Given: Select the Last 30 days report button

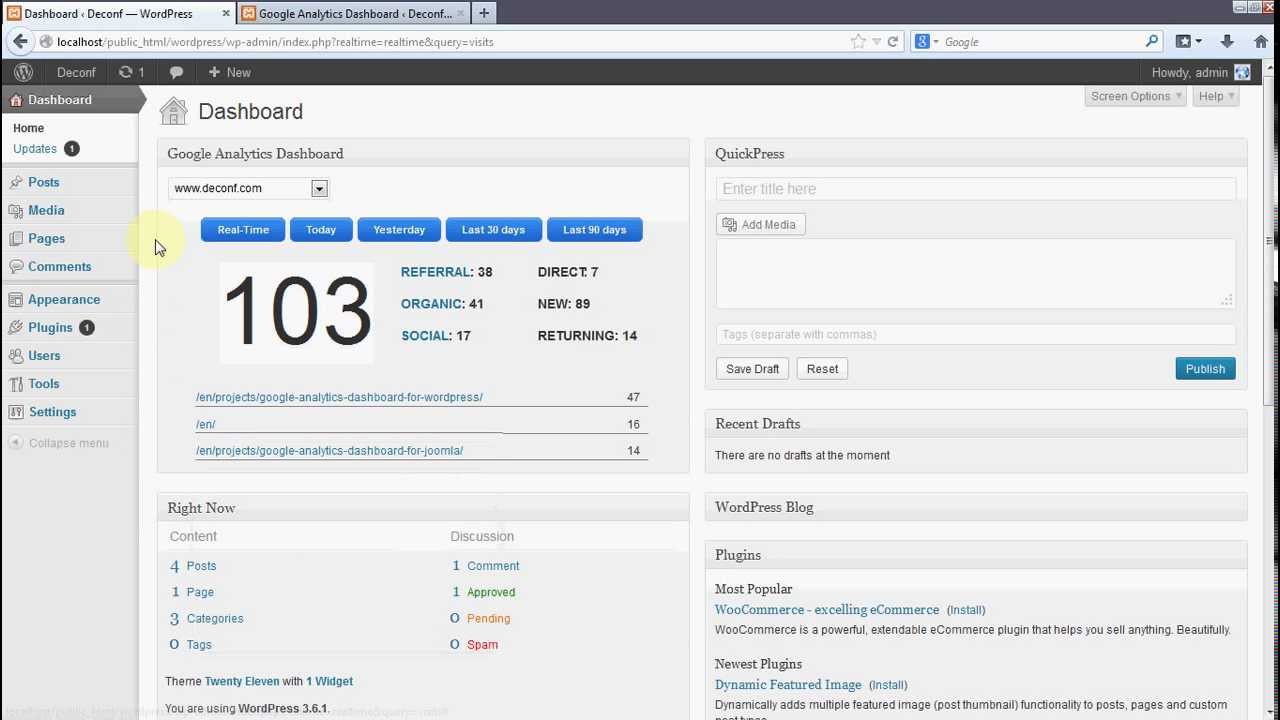Looking at the screenshot, I should coord(493,230).
